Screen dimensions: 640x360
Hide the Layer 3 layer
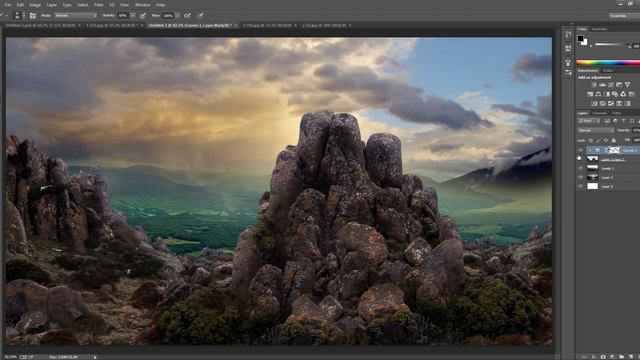coord(580,177)
